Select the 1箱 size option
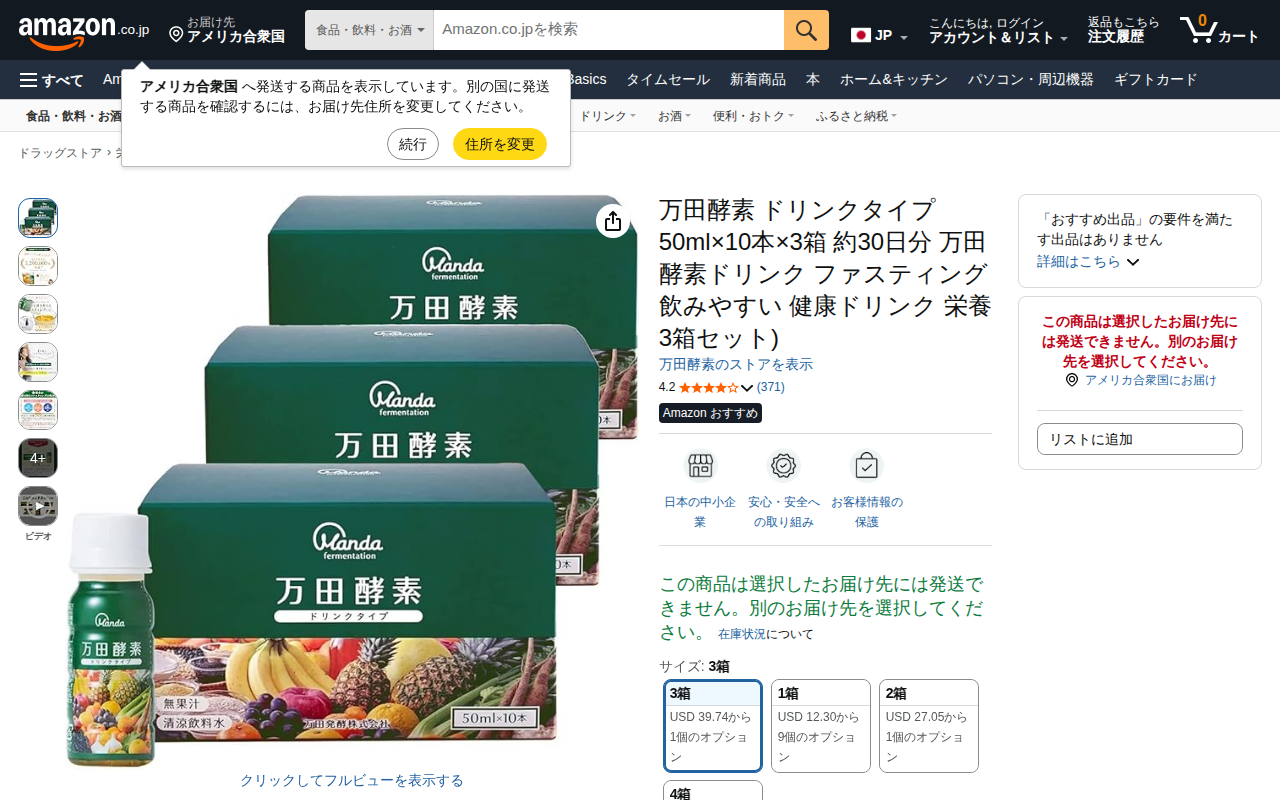This screenshot has width=1280, height=800. pos(821,726)
